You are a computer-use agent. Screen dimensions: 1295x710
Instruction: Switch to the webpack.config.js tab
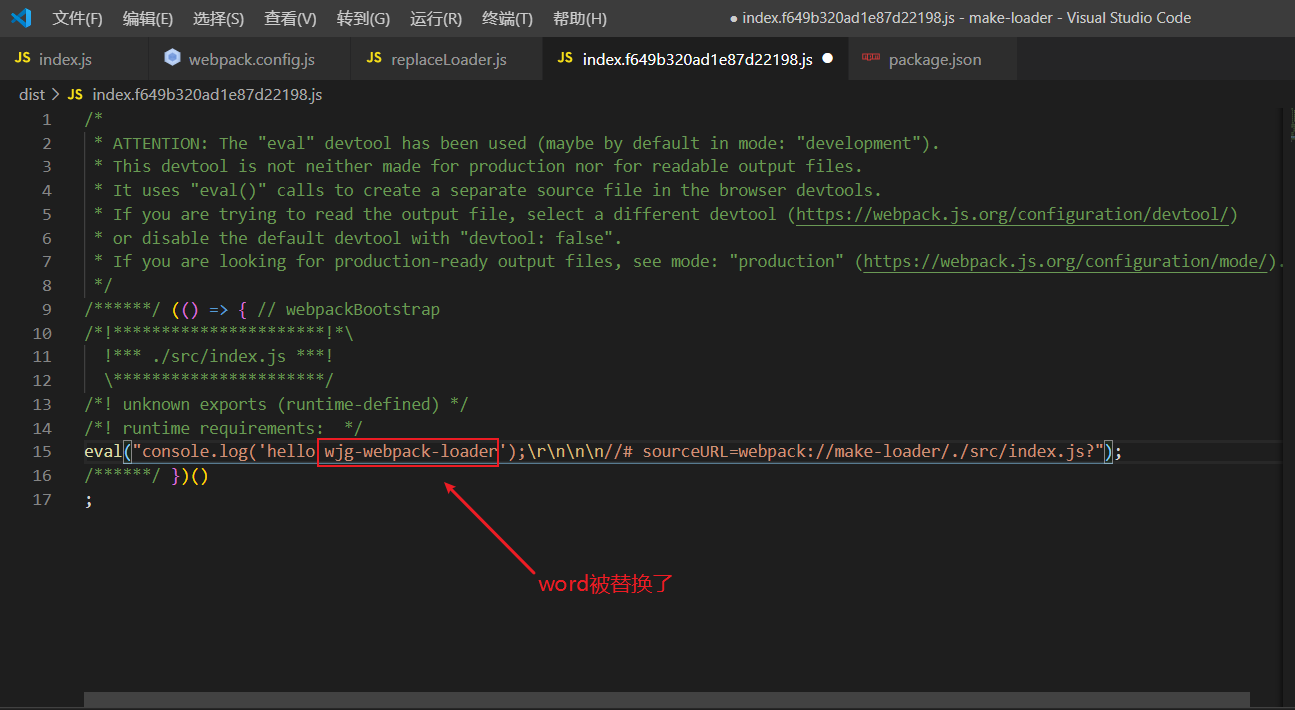pos(249,59)
